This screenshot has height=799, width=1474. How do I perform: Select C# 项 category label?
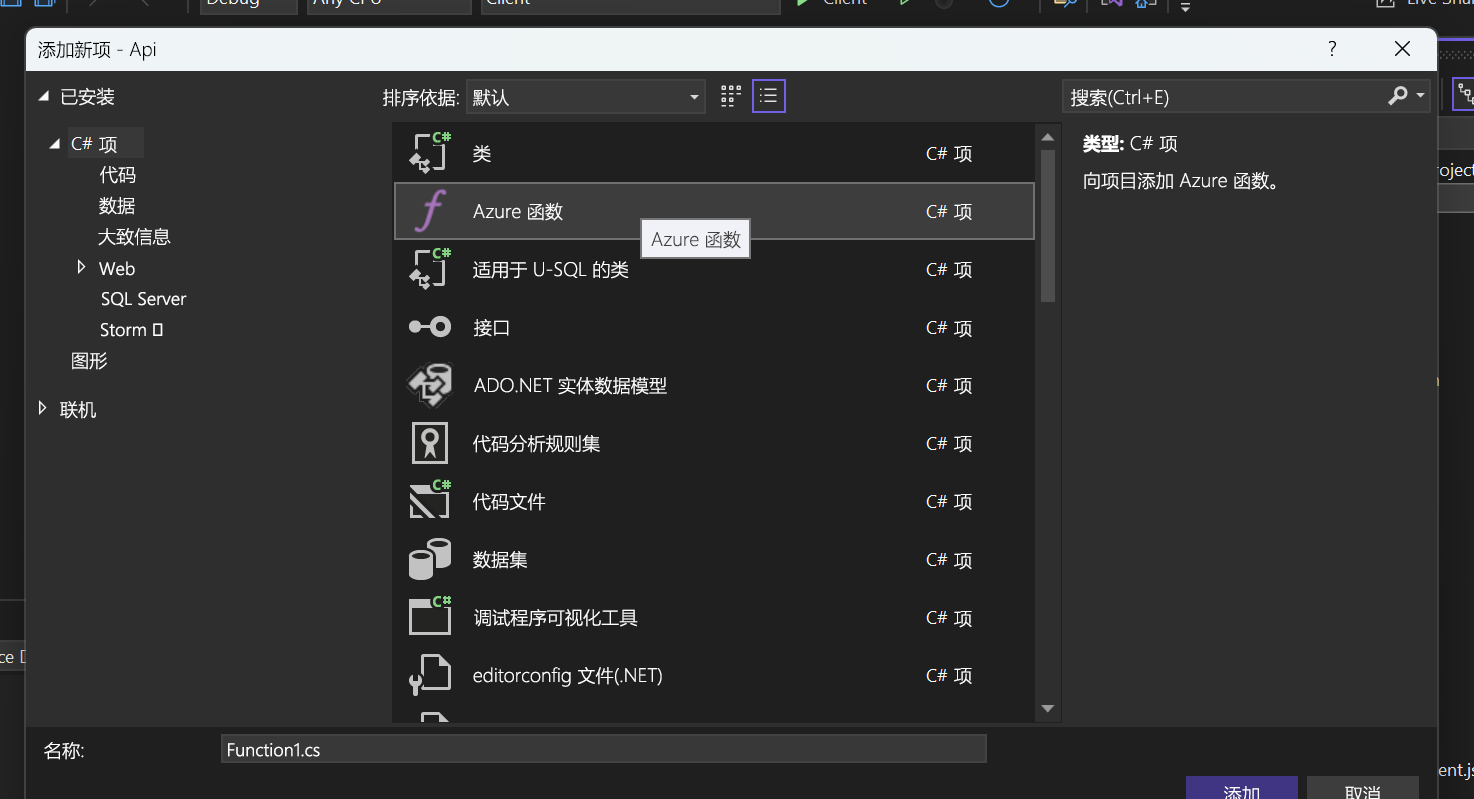coord(94,145)
